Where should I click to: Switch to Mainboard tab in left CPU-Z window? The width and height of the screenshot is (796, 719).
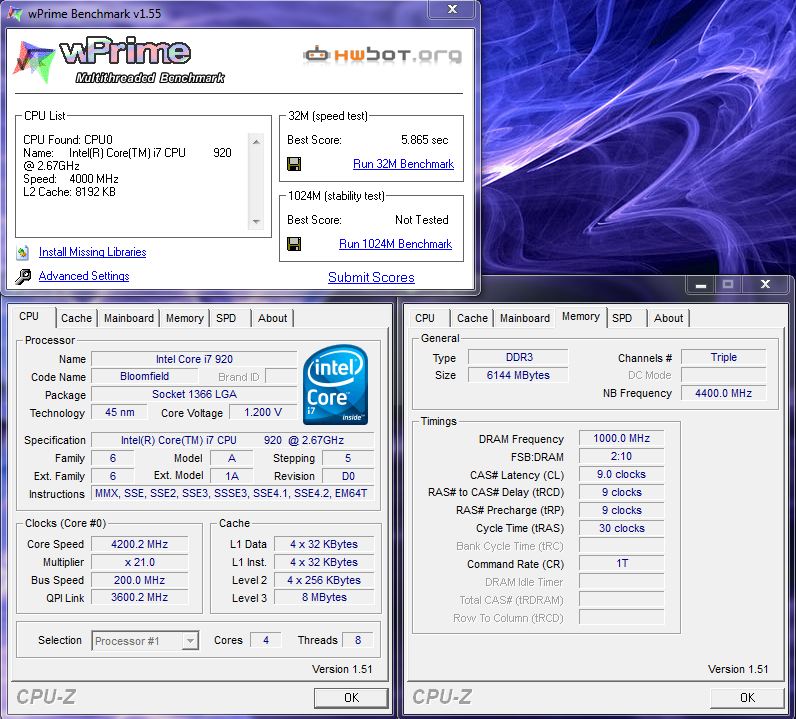tap(129, 318)
